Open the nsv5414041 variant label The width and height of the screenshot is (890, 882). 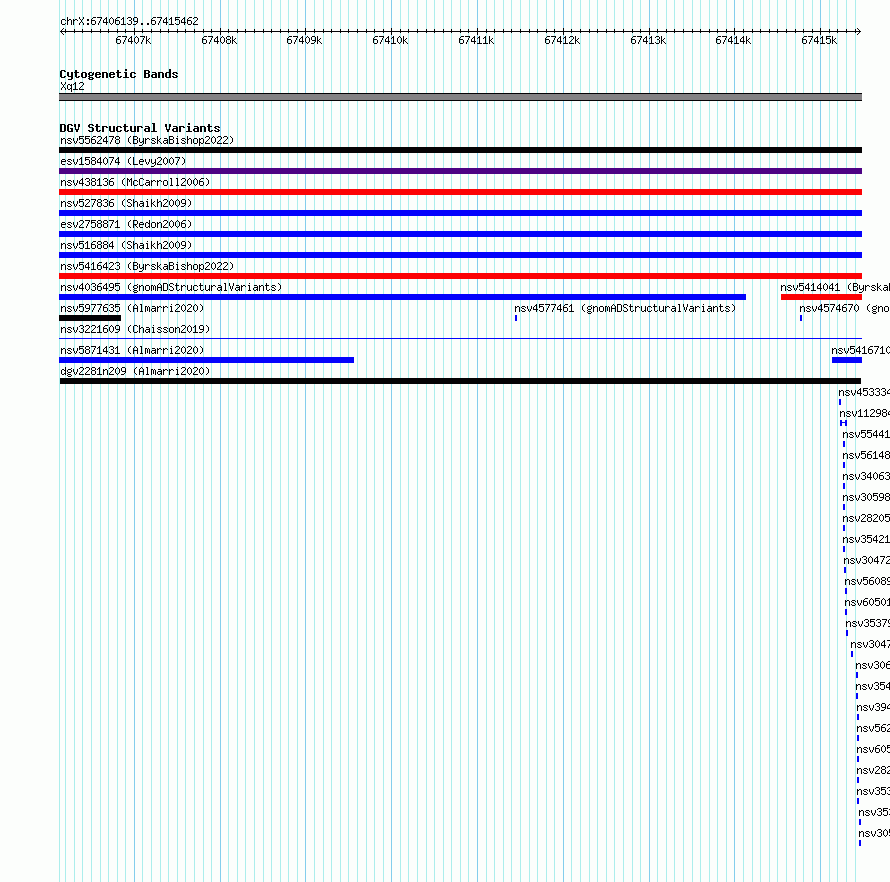tap(835, 287)
